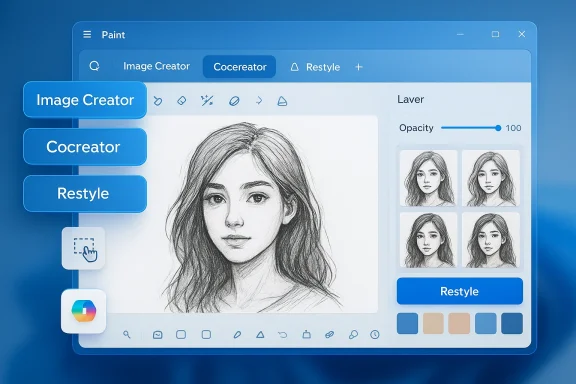Image resolution: width=576 pixels, height=384 pixels.
Task: Choose the top-right portrait thumbnail
Action: click(x=491, y=178)
